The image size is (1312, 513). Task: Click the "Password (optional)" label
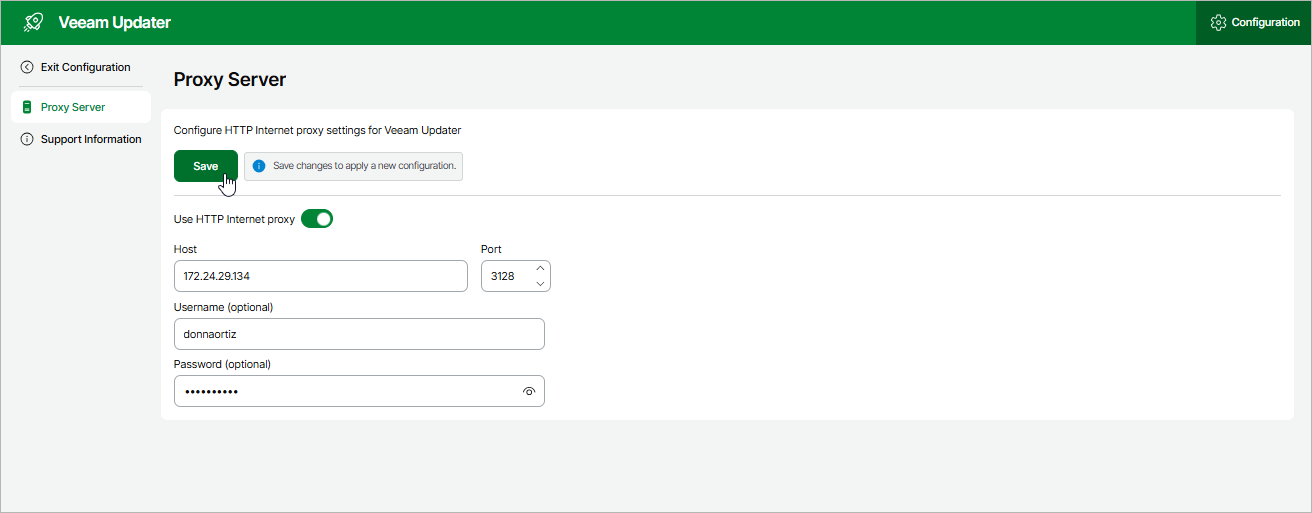click(222, 364)
